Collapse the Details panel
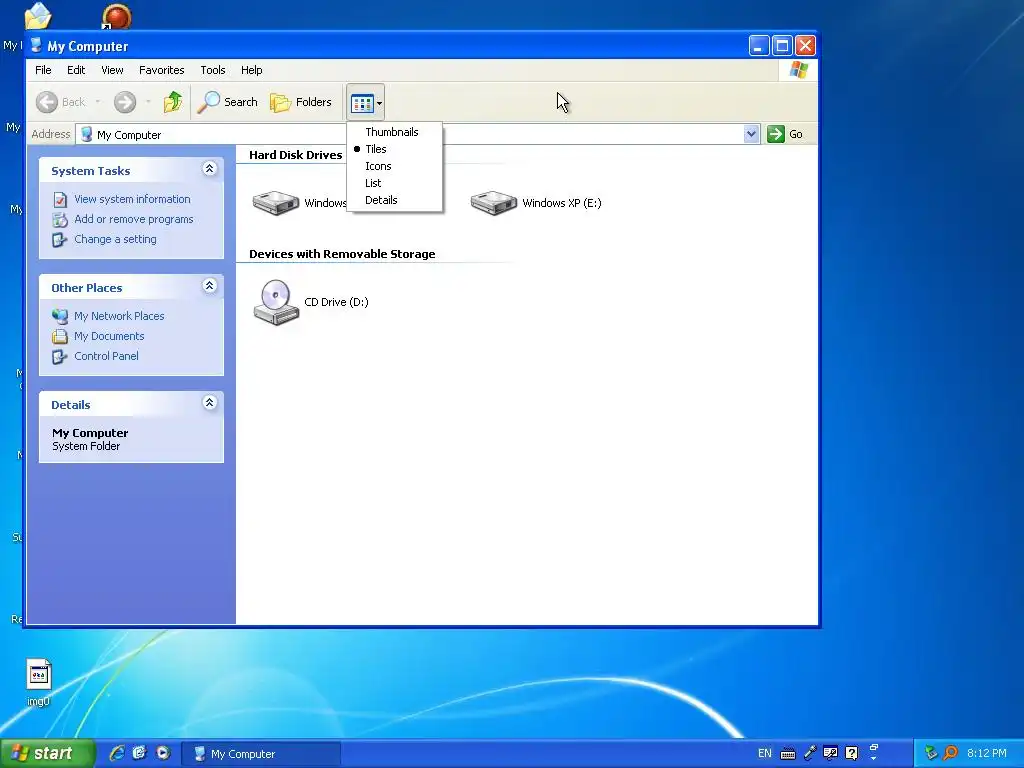1024x768 pixels. tap(210, 403)
